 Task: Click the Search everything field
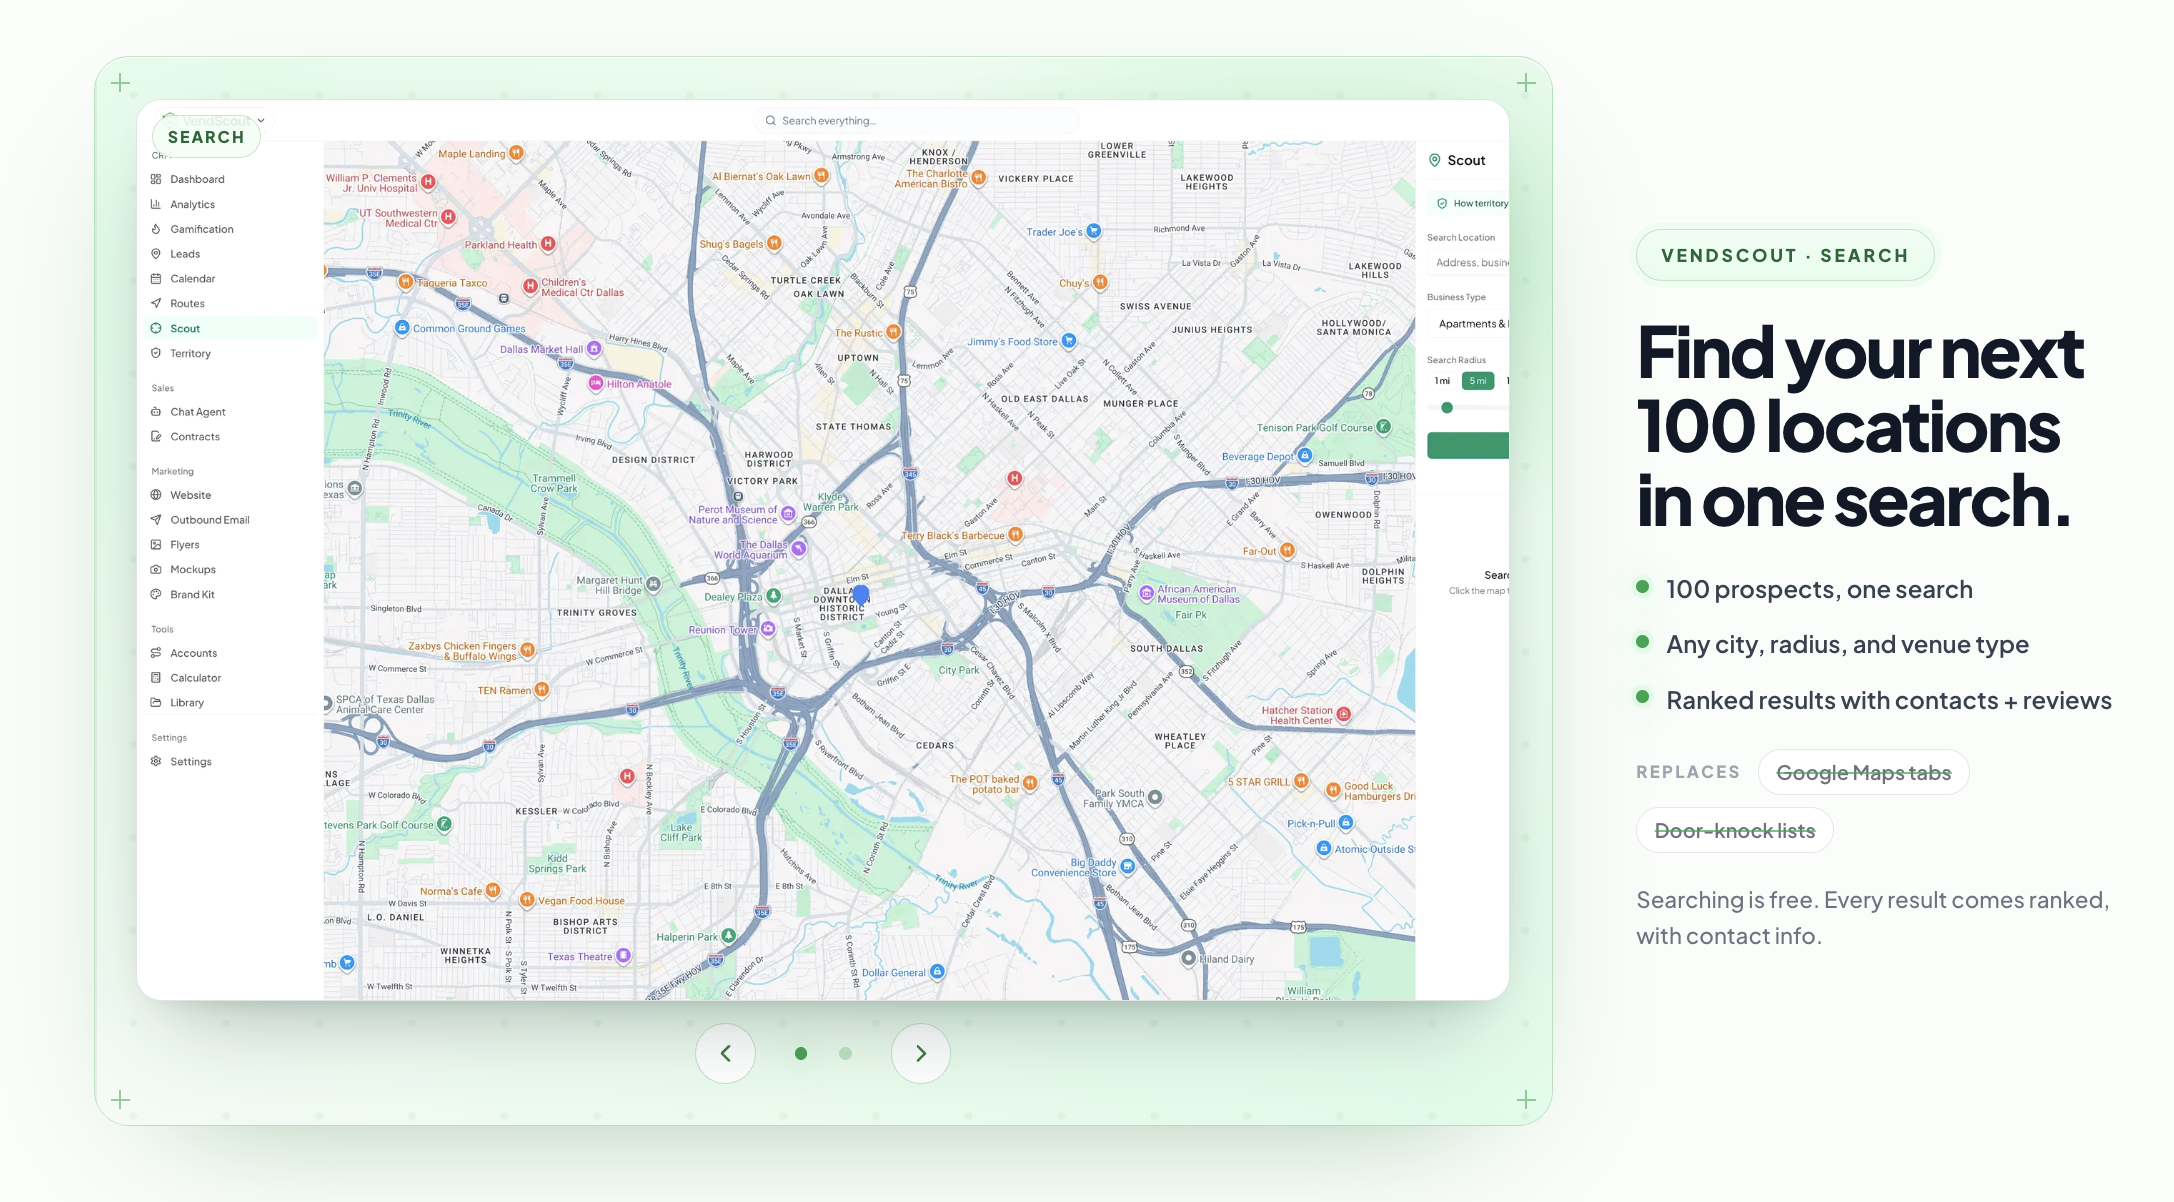(x=916, y=121)
